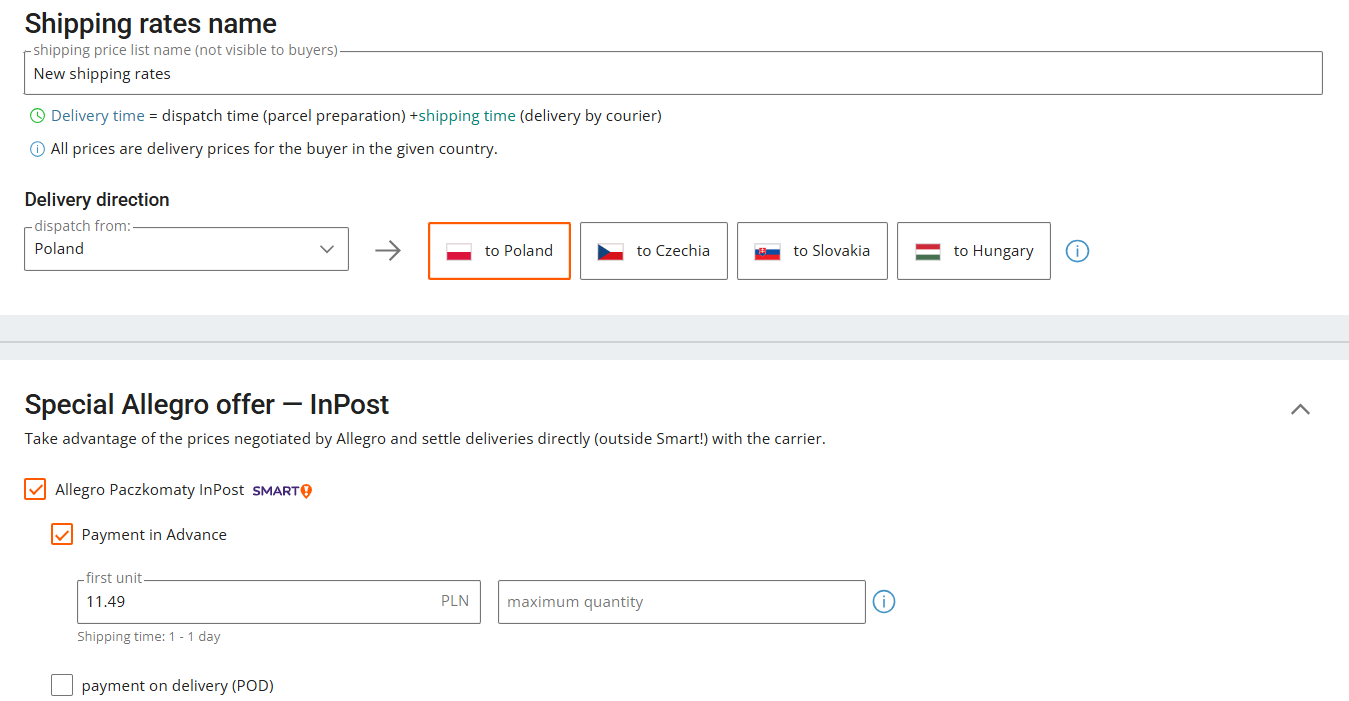
Task: Click 'Shipping time: 1 - 1 day' text
Action: click(149, 637)
